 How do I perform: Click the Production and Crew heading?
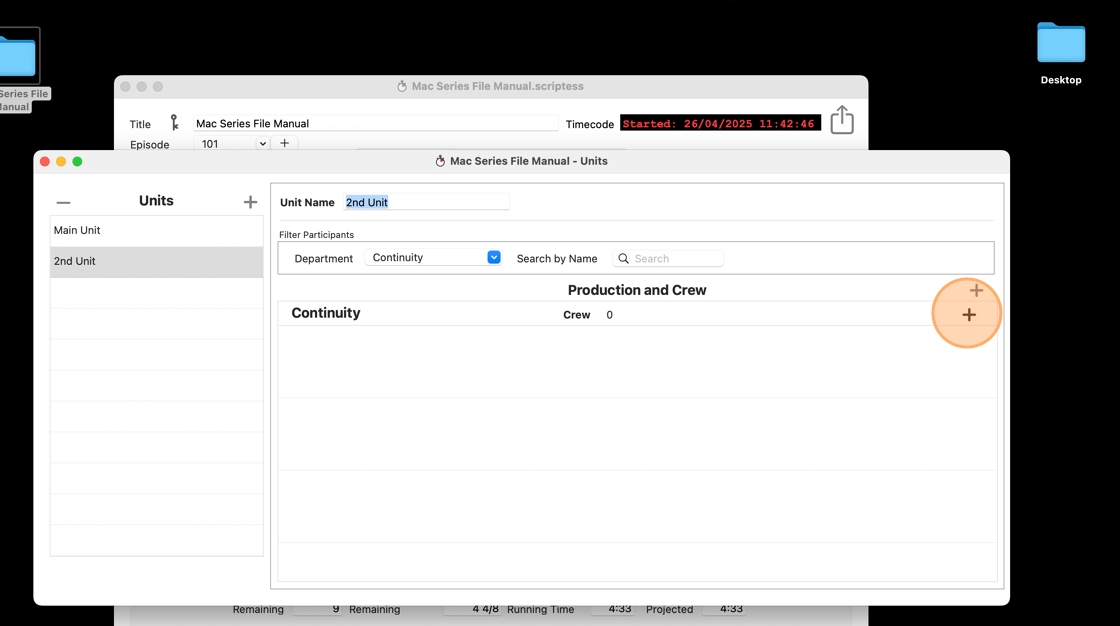coord(637,290)
